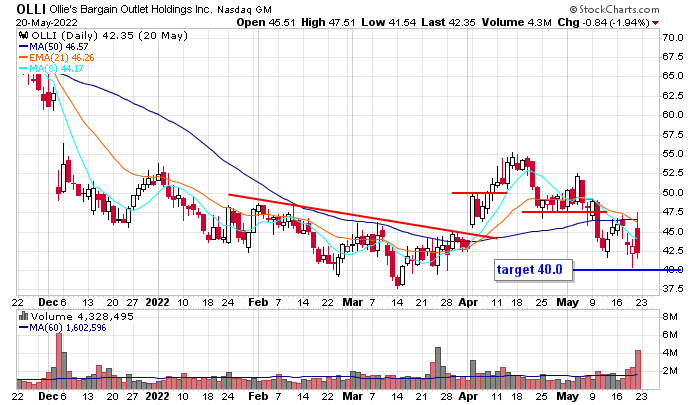The width and height of the screenshot is (700, 405).
Task: Click the 70.0 price axis label
Action: coord(673,38)
